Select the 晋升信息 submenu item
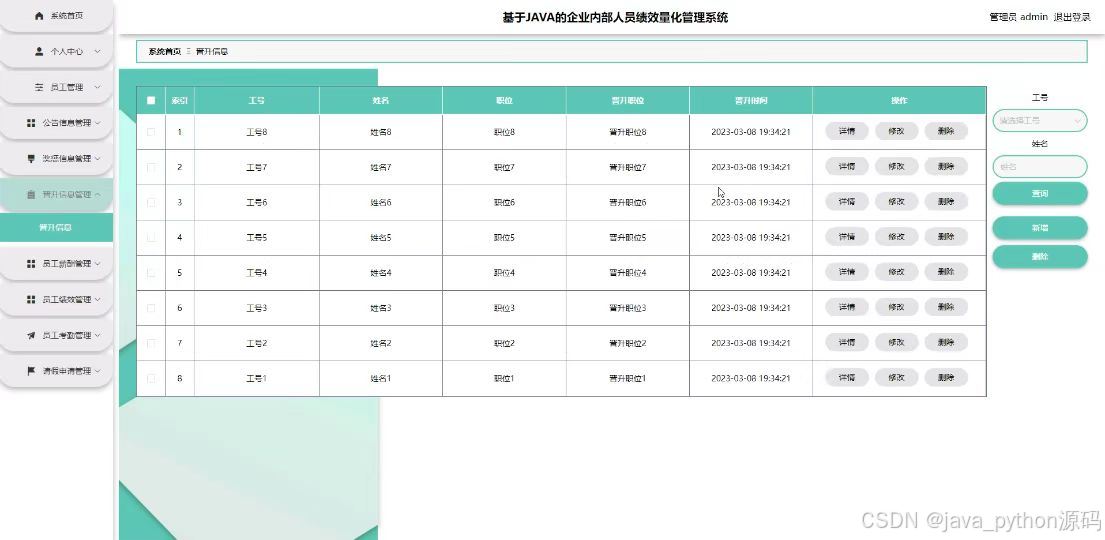Image resolution: width=1105 pixels, height=540 pixels. click(x=56, y=228)
